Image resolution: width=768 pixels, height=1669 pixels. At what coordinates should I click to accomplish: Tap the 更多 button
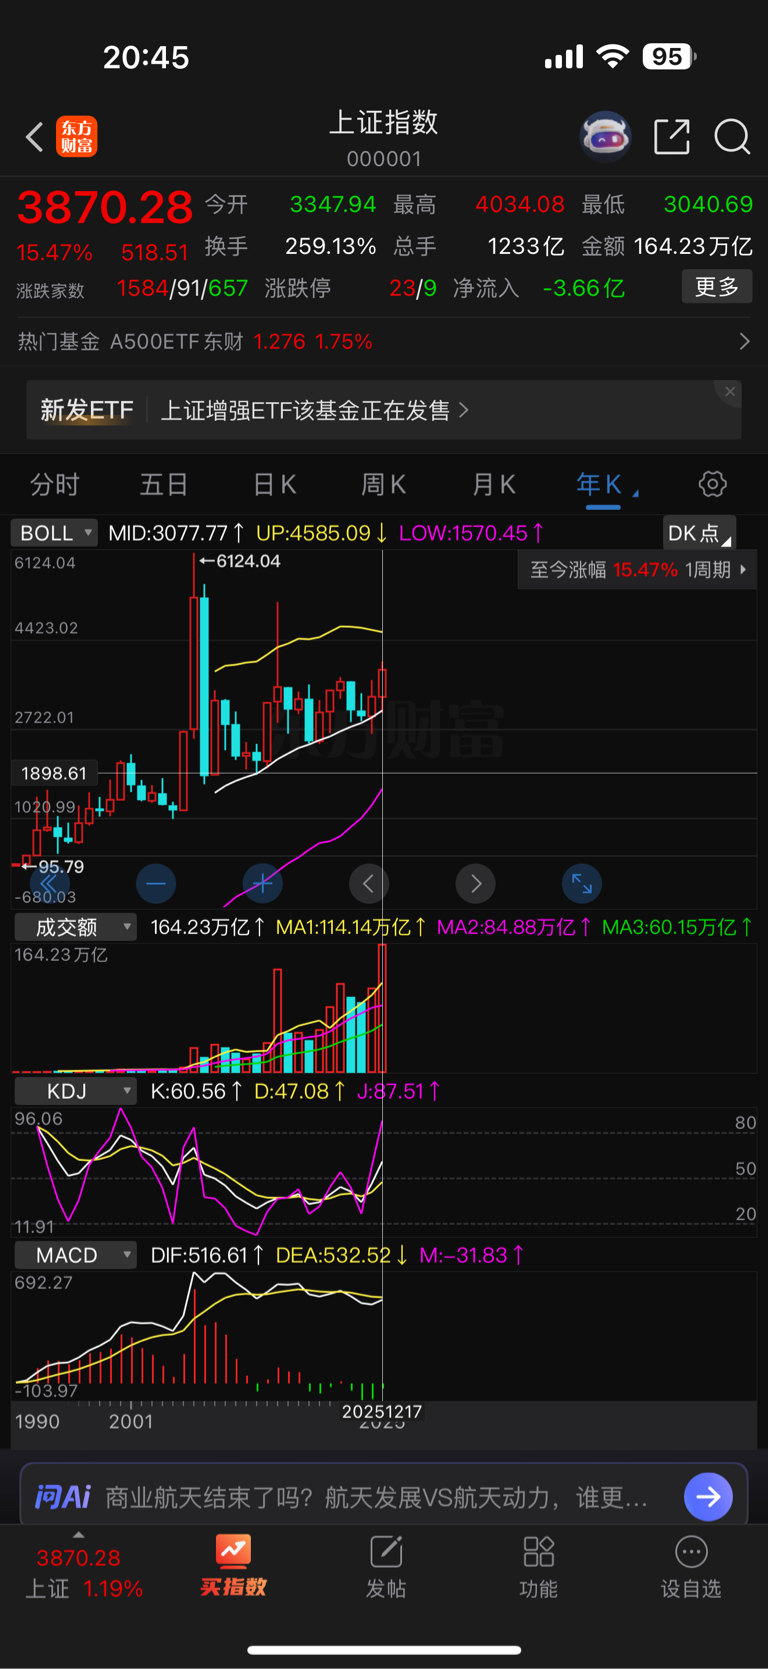click(717, 287)
